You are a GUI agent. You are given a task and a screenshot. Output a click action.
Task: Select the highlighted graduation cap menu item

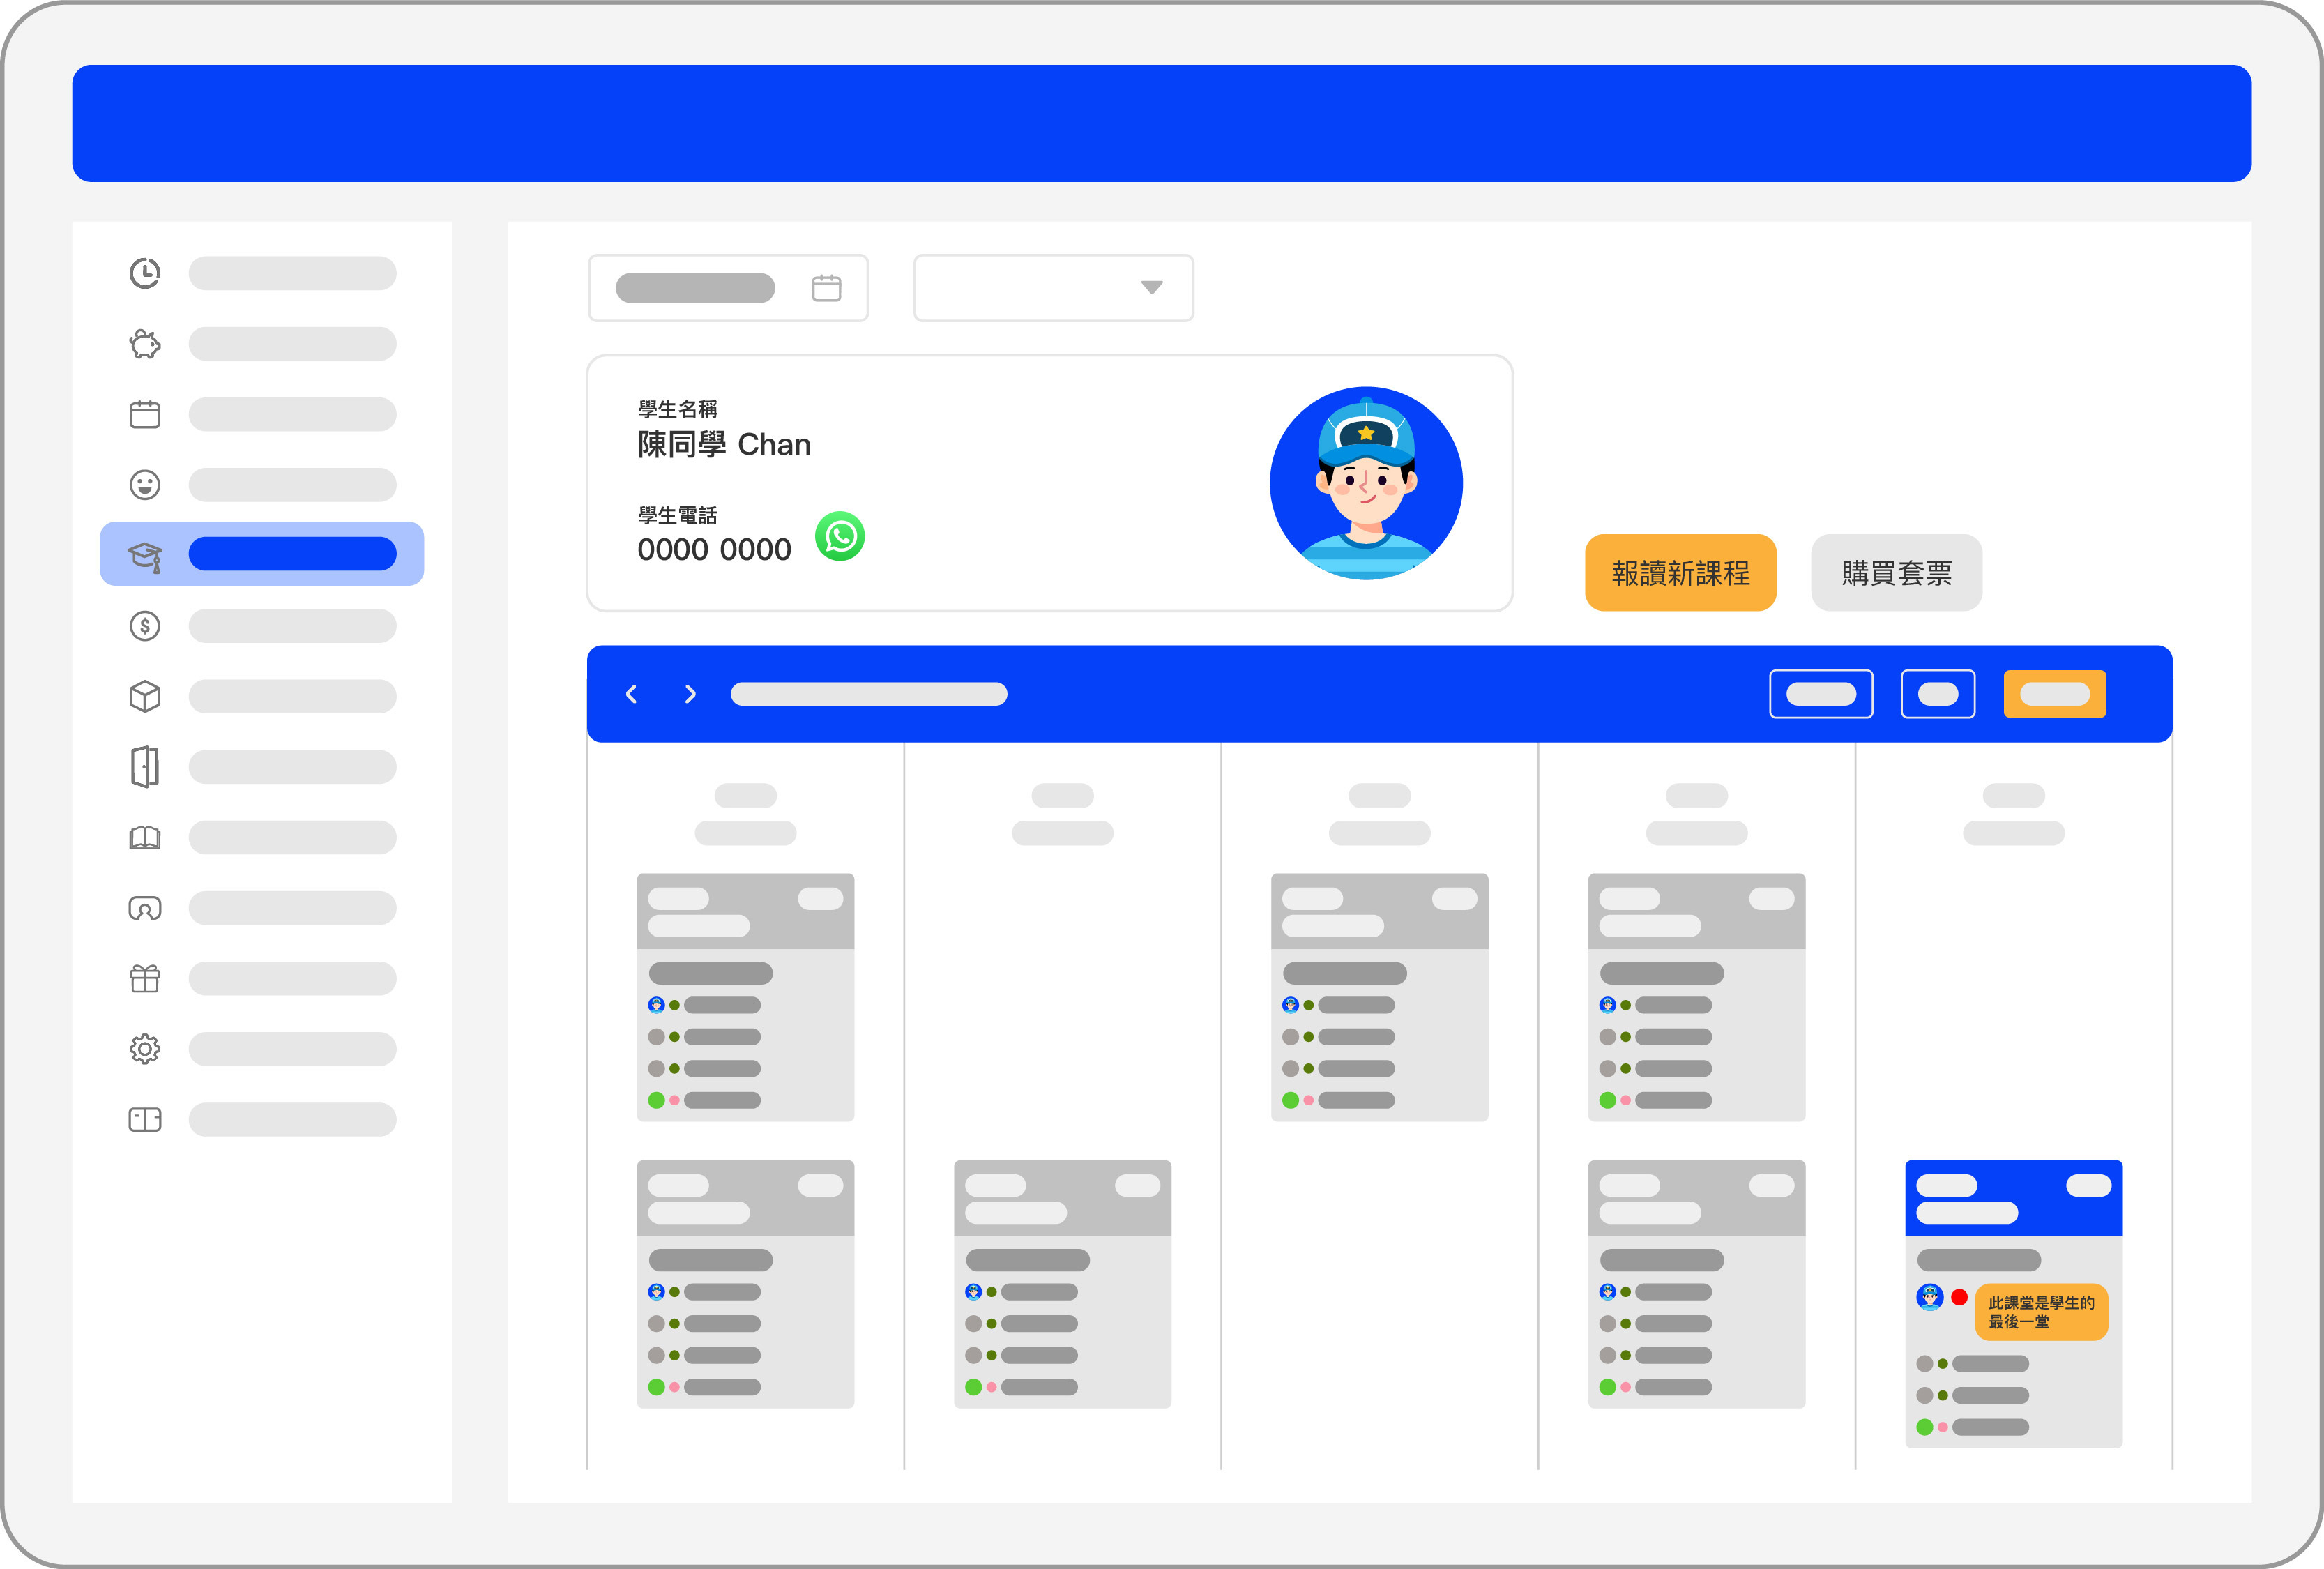coord(262,554)
